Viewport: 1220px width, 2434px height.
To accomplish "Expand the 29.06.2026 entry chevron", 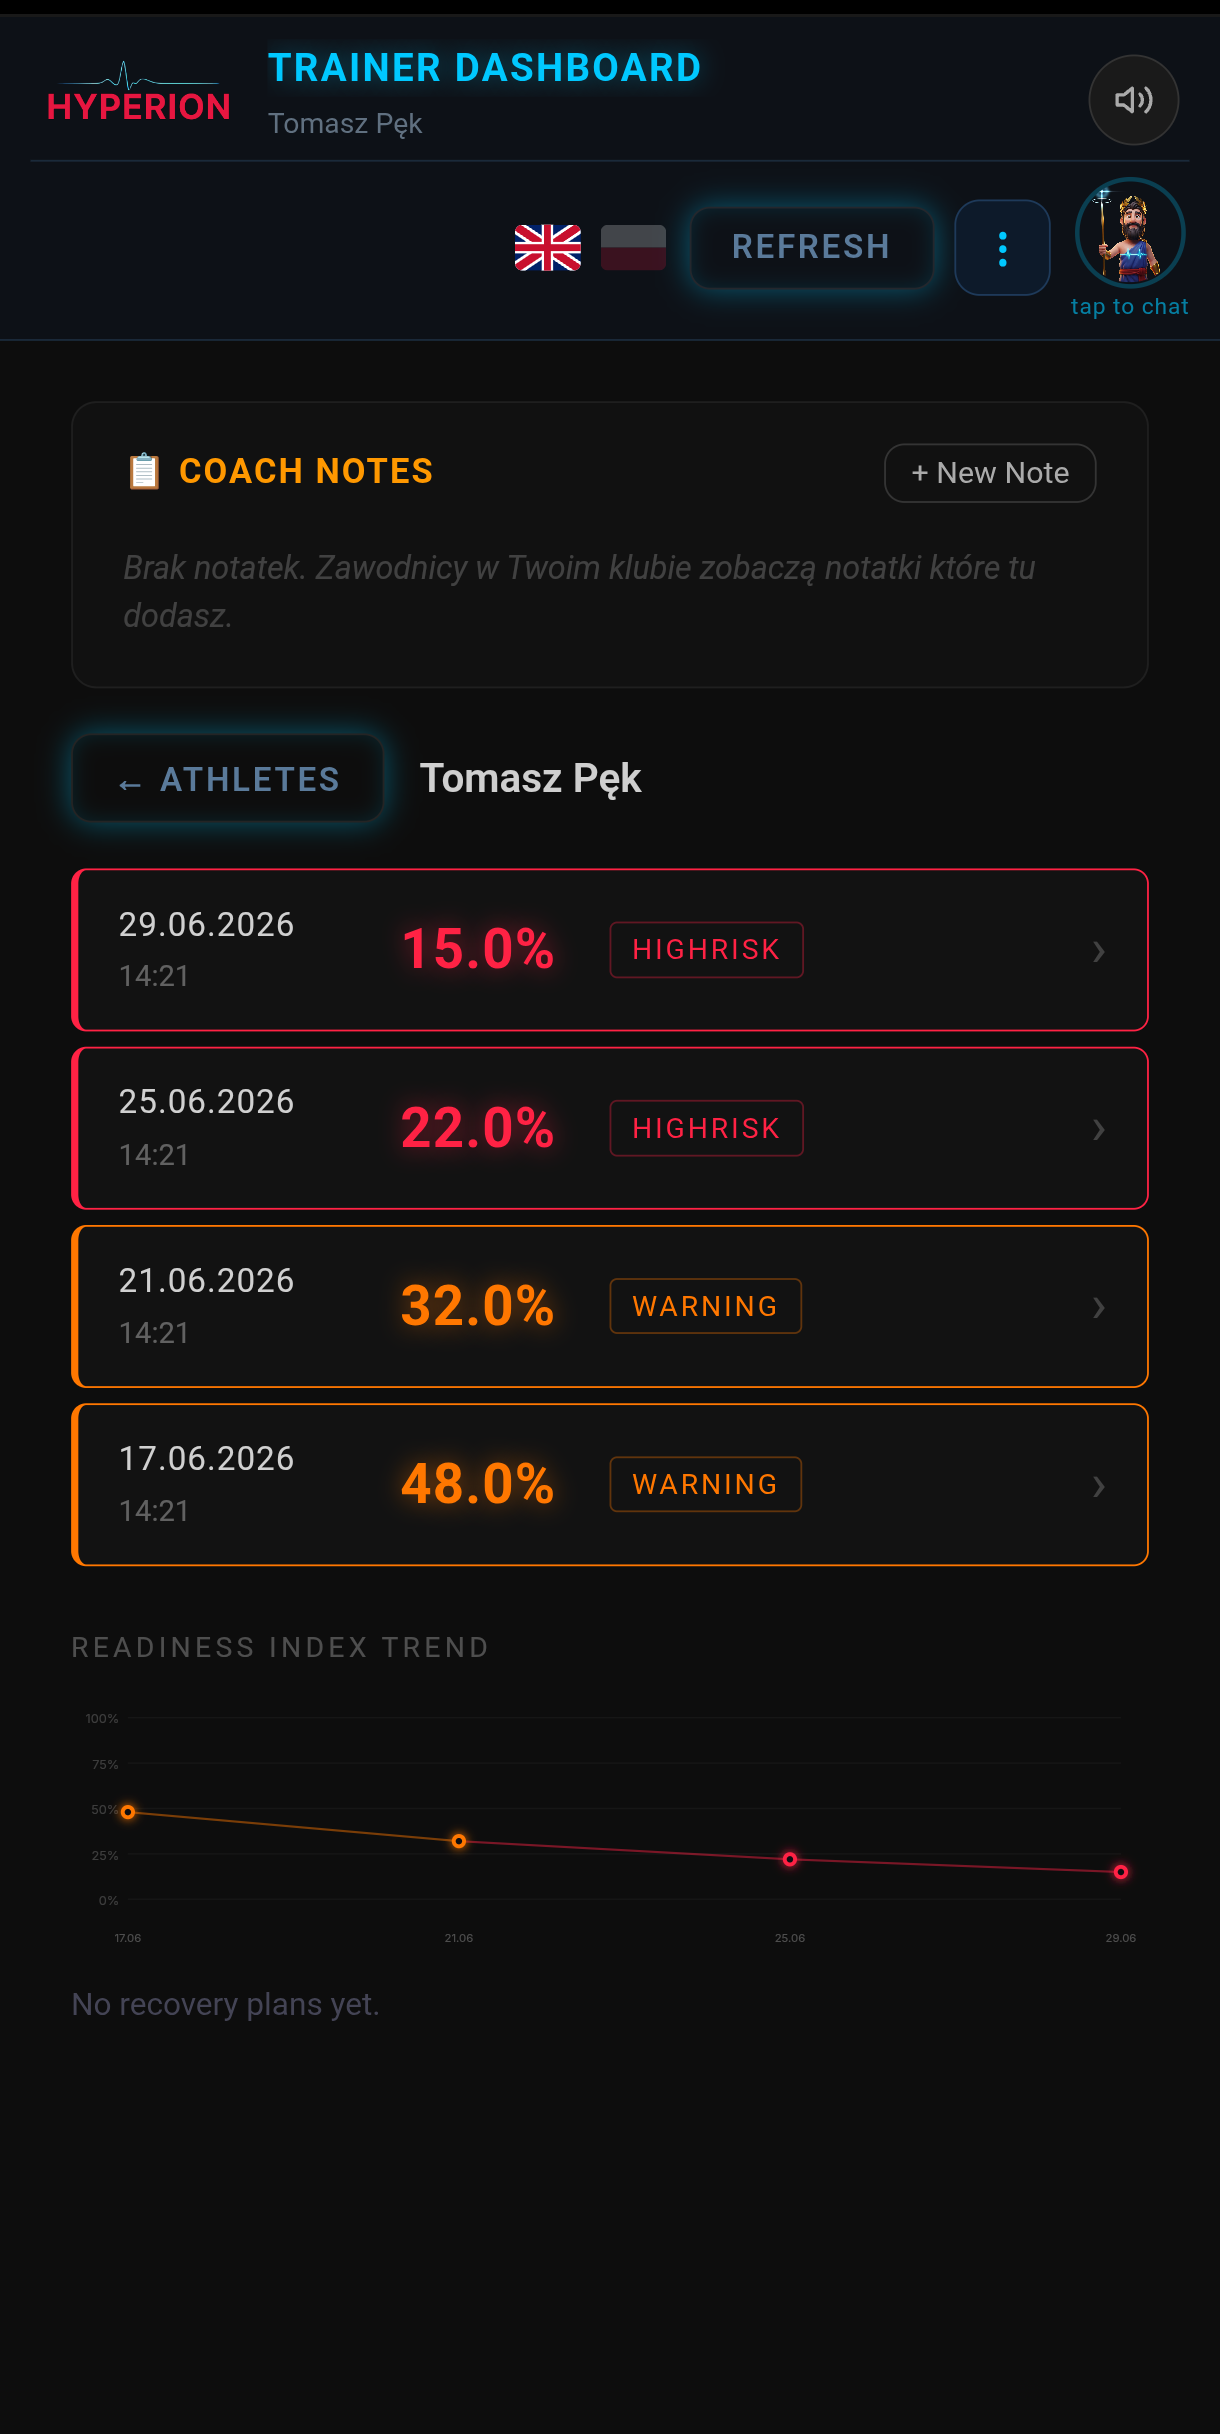I will coord(1098,951).
